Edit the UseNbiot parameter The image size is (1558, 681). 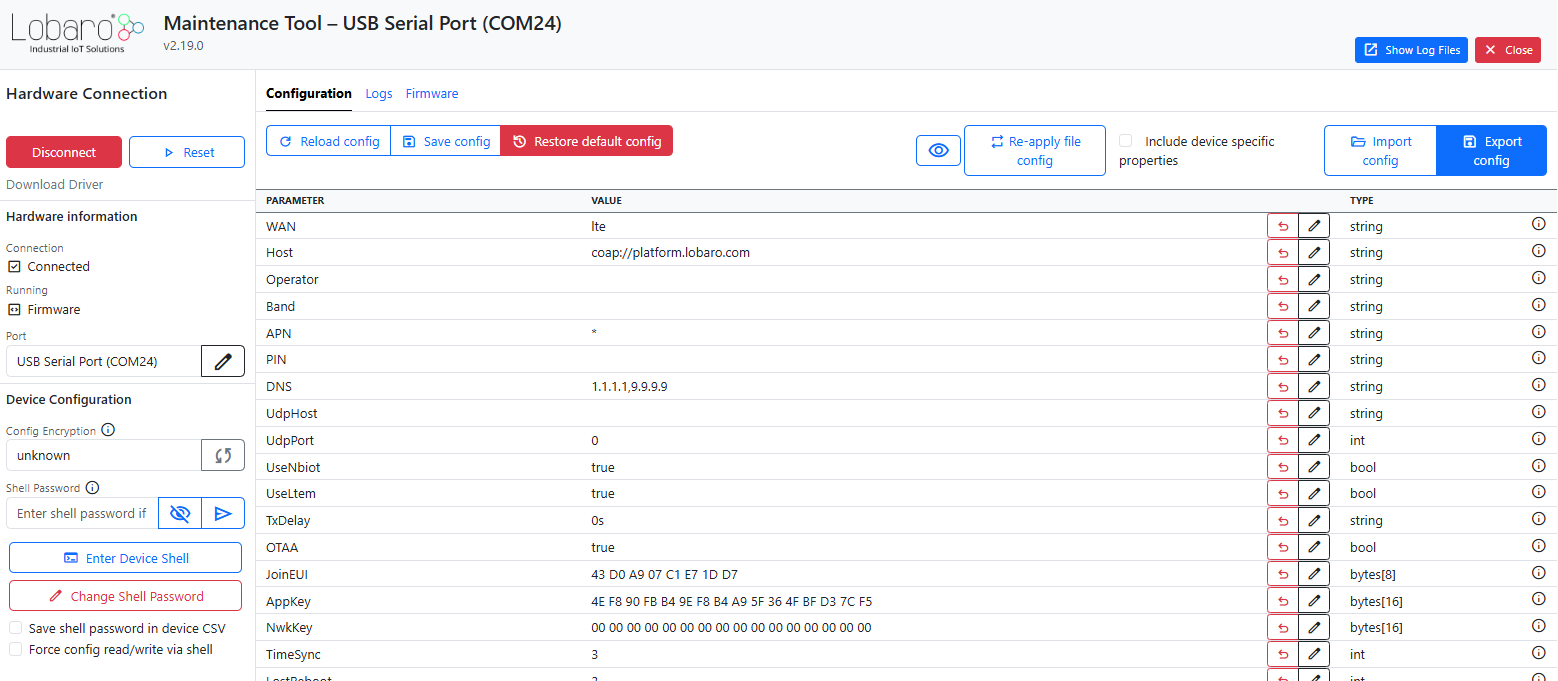[1314, 467]
